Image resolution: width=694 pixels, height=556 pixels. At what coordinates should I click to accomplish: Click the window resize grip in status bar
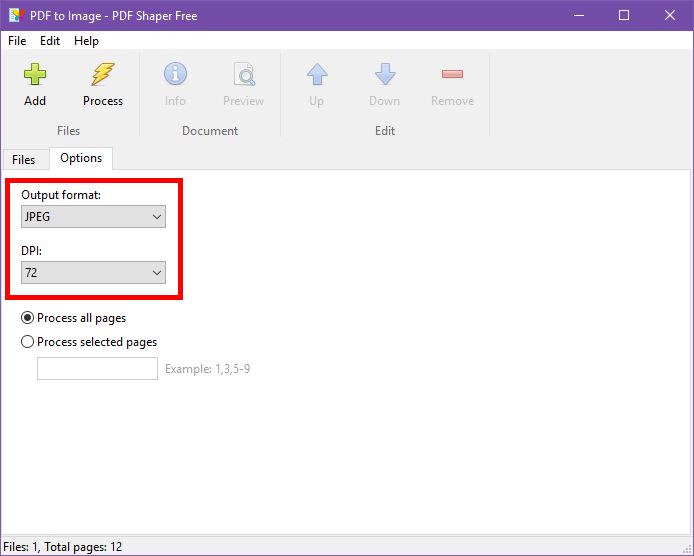[686, 549]
